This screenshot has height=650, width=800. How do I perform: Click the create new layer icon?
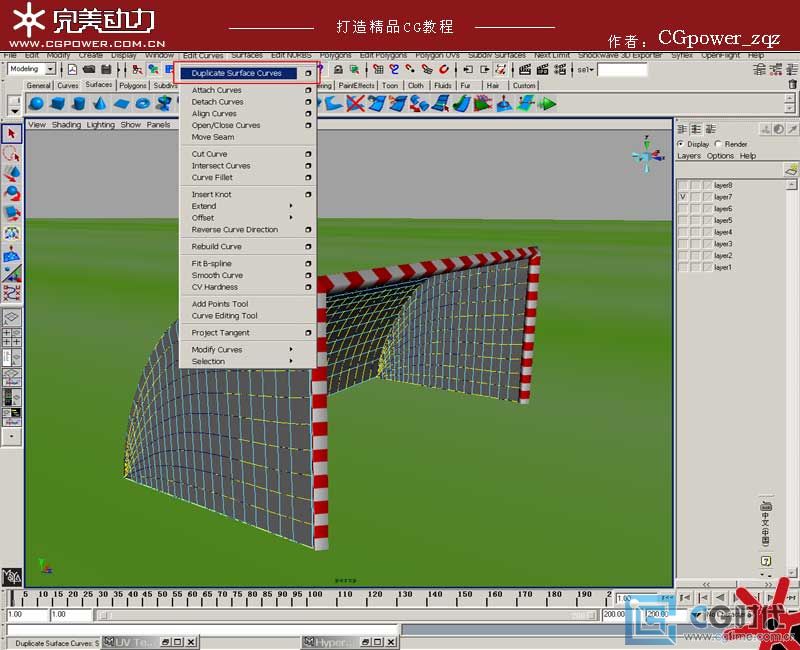pos(791,169)
